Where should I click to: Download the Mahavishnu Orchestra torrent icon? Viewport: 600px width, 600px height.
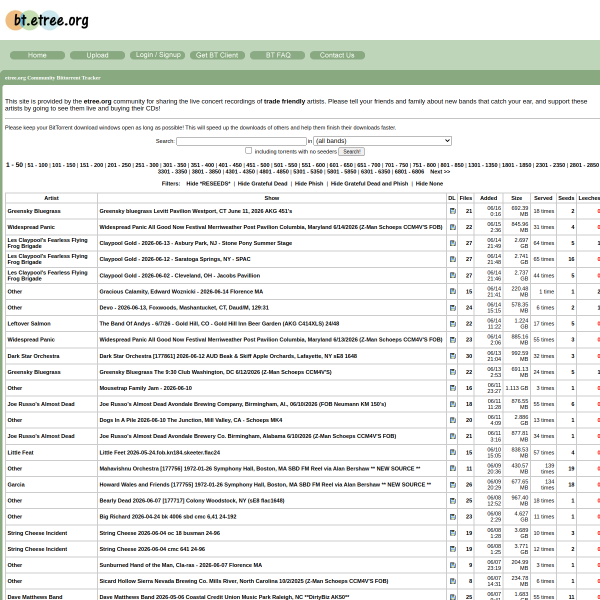click(x=453, y=469)
